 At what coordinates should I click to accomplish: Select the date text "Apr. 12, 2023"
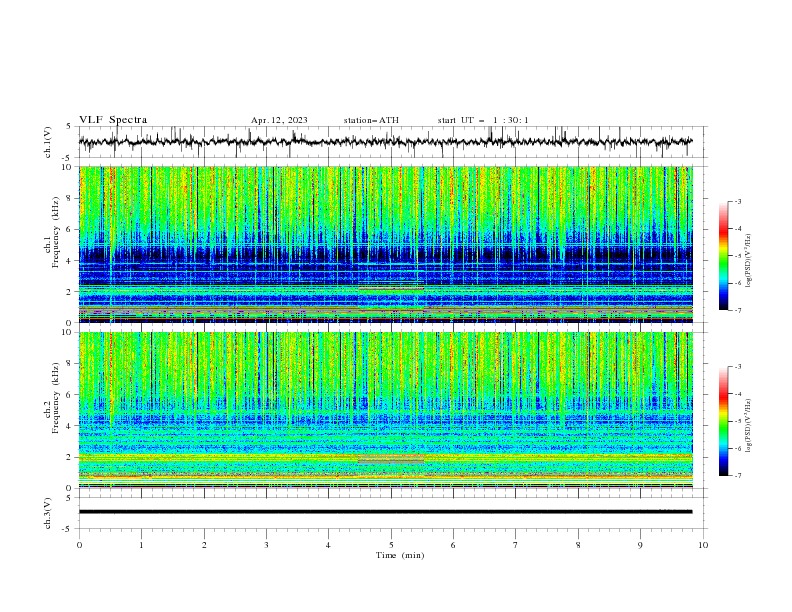tap(279, 120)
